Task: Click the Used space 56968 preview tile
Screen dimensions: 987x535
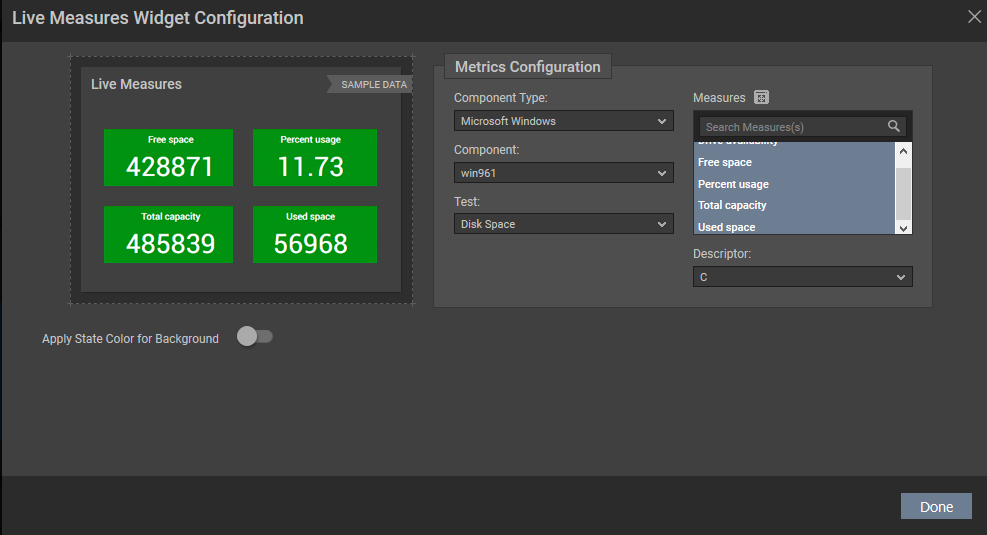Action: click(315, 234)
